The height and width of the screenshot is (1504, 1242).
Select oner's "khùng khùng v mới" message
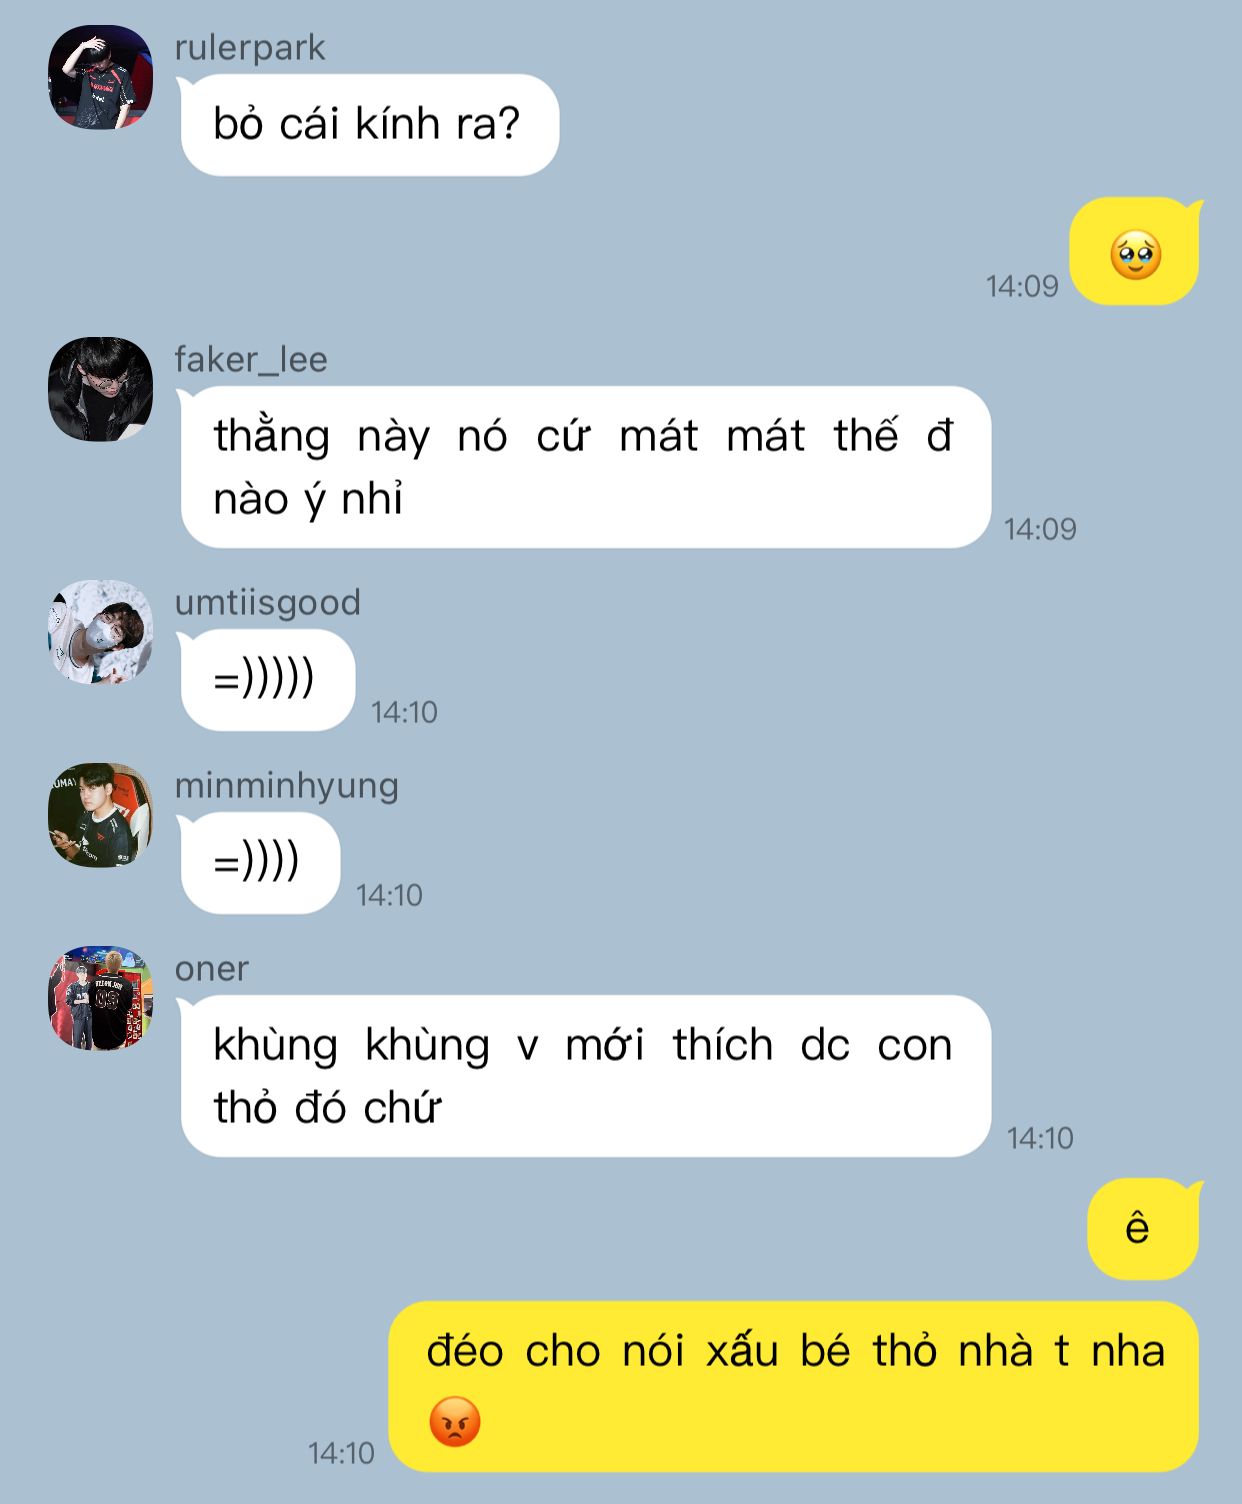coord(585,1076)
